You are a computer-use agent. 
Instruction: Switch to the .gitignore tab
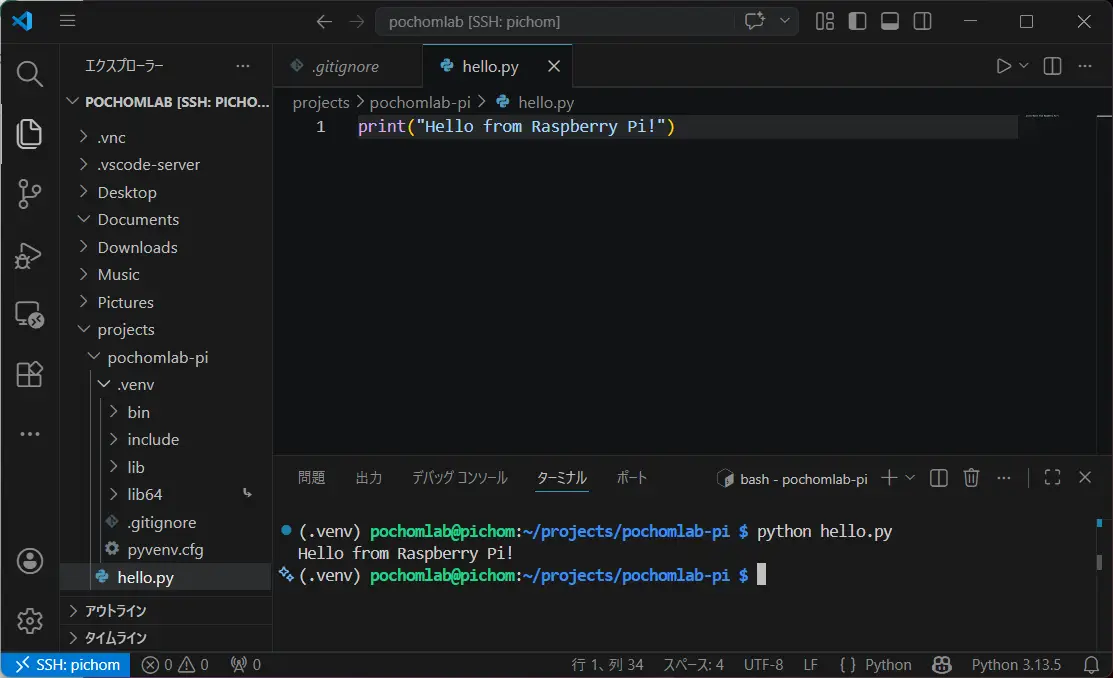pyautogui.click(x=346, y=66)
